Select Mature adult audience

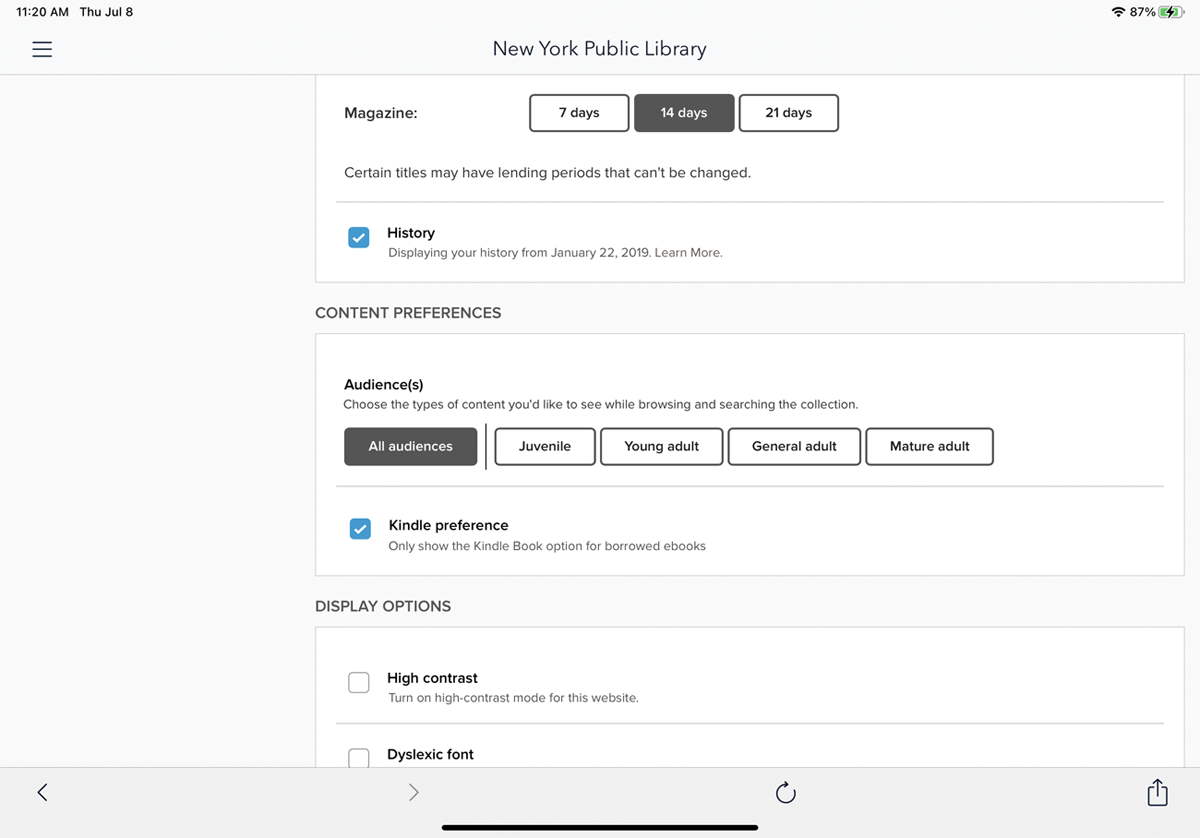[x=930, y=447]
